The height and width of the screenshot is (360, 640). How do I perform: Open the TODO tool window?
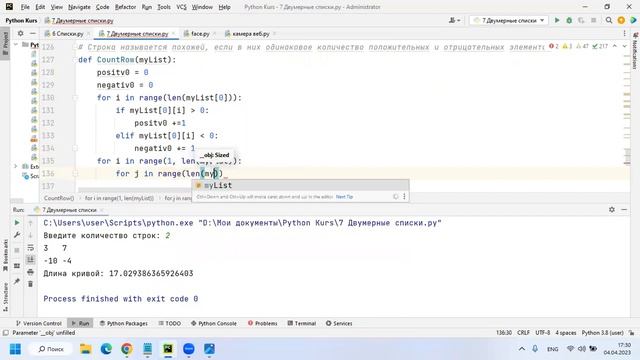(169, 323)
